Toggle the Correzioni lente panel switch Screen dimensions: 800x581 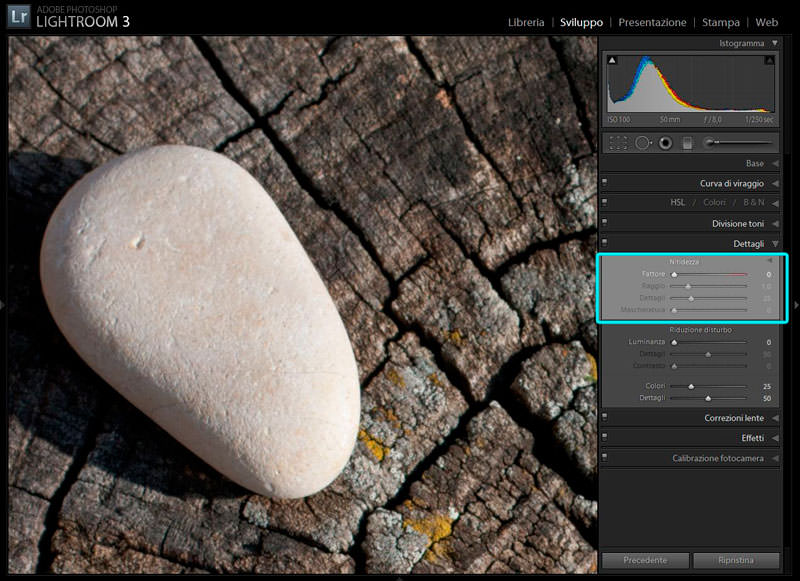[x=605, y=418]
